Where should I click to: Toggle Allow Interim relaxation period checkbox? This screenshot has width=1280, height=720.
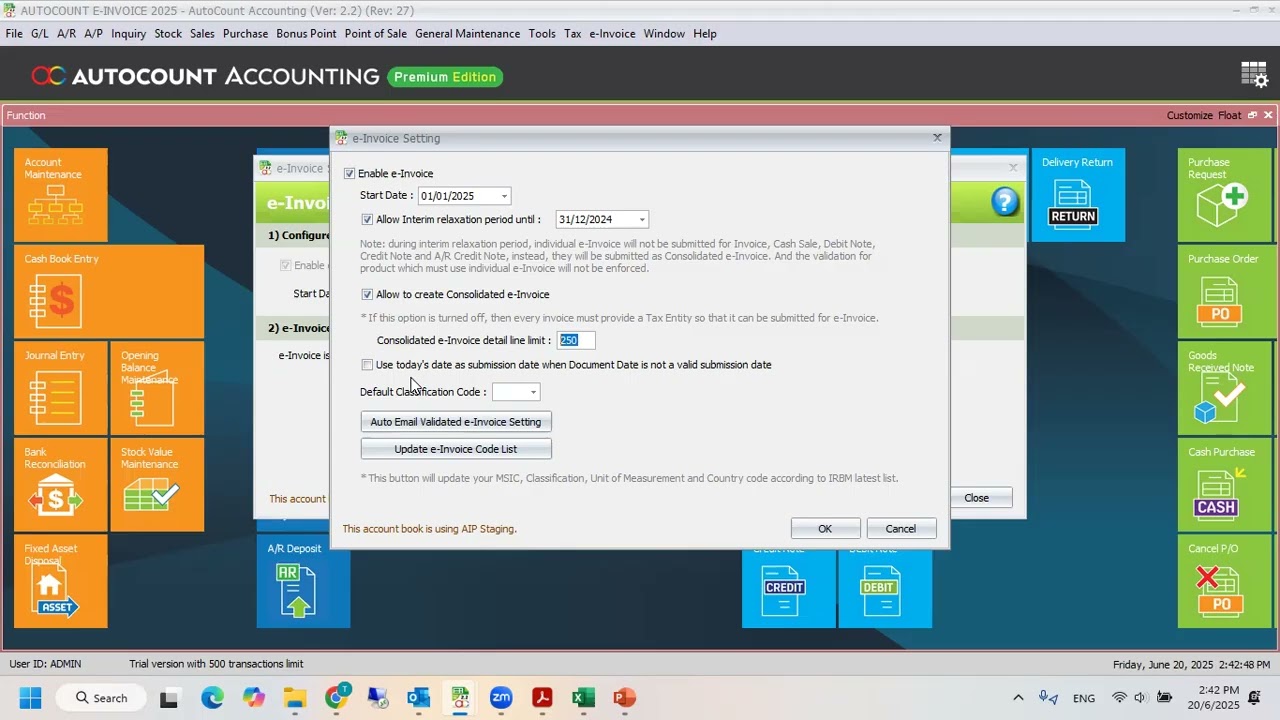pos(367,220)
